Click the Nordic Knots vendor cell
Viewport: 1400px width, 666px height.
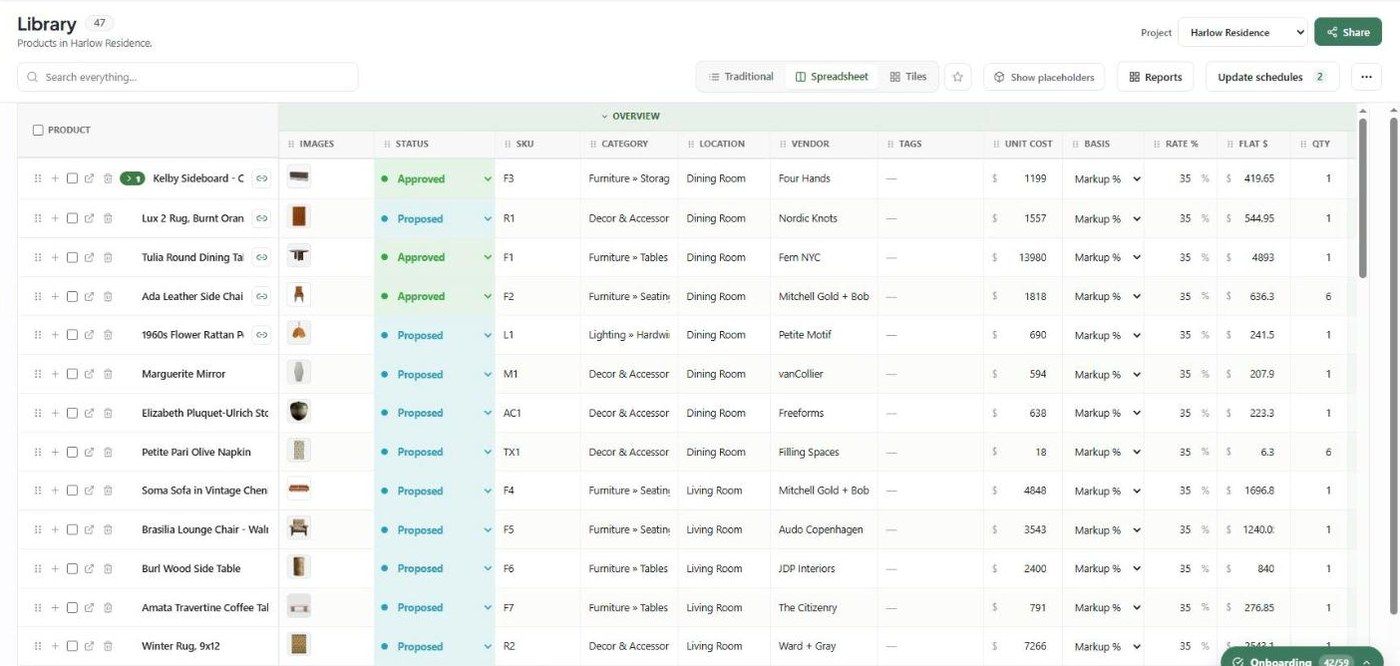click(824, 218)
